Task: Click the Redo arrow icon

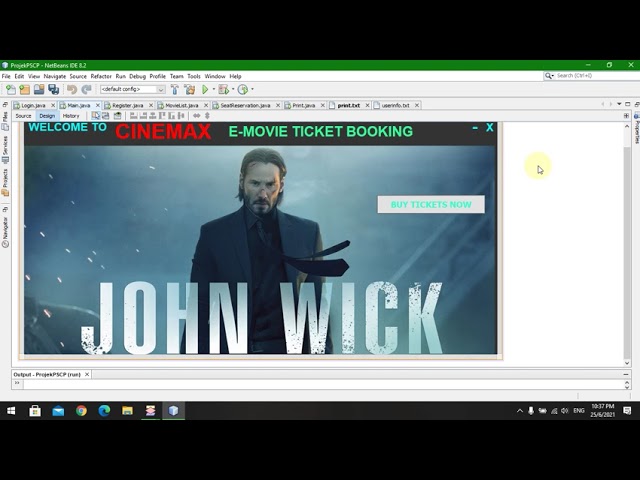Action: (x=87, y=89)
